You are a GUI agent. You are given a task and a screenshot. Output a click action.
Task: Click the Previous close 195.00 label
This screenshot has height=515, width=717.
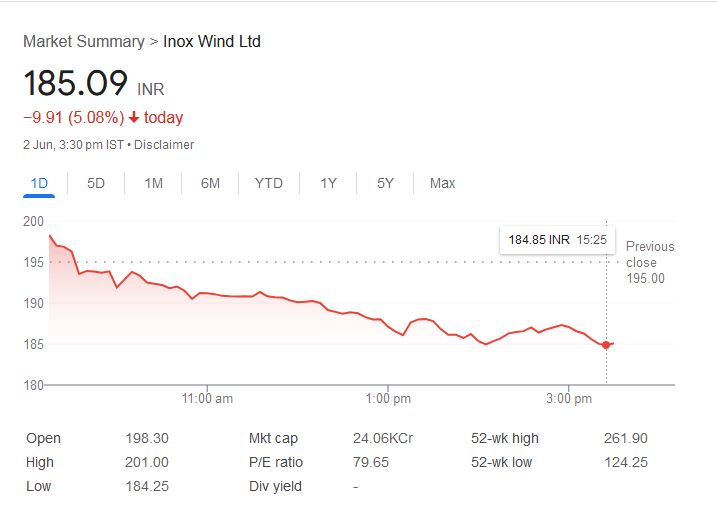click(649, 262)
